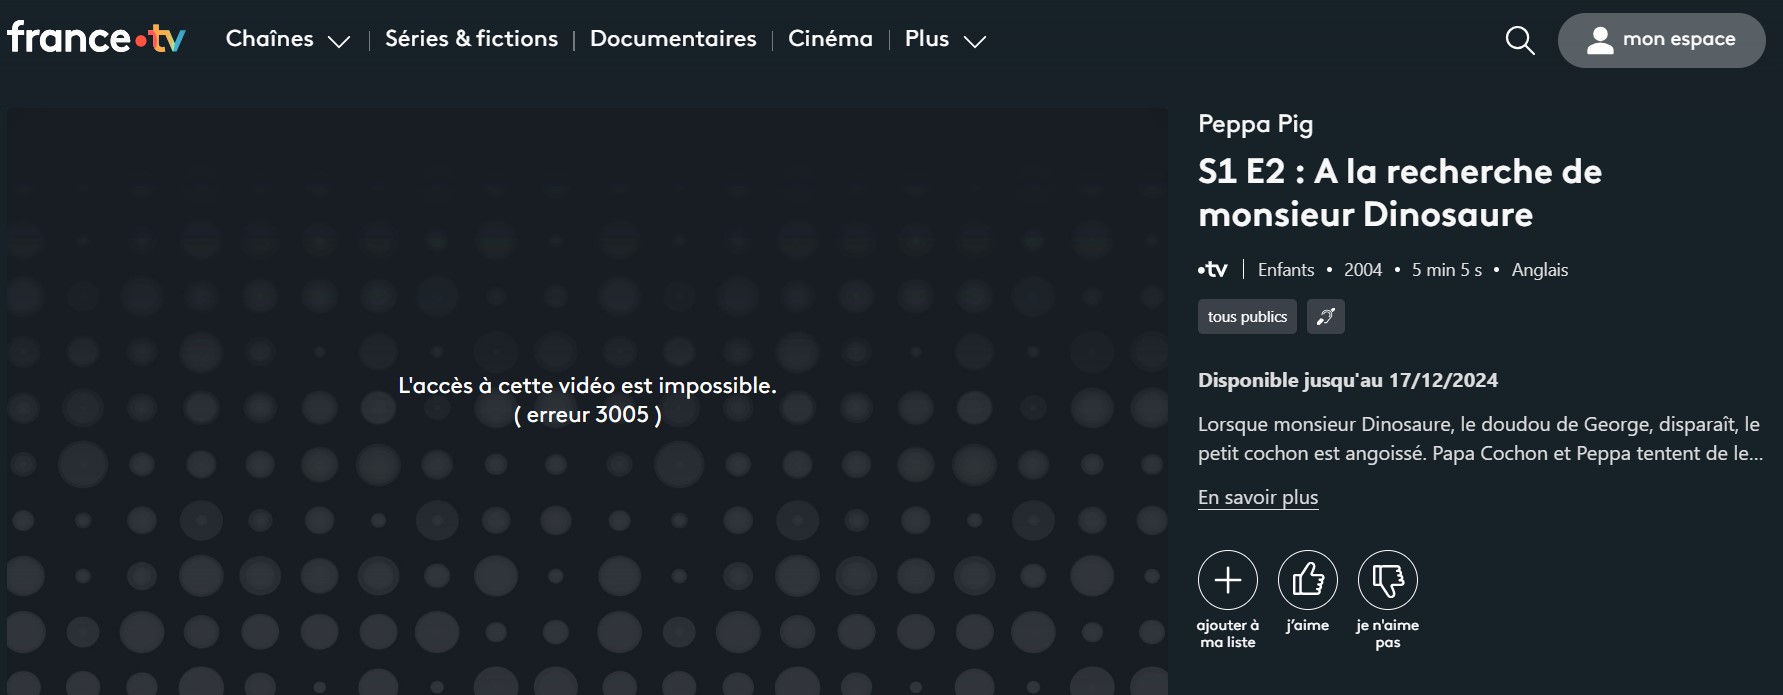The height and width of the screenshot is (695, 1783).
Task: Click the L'accès à cette vidéo est impossible text
Action: click(588, 386)
